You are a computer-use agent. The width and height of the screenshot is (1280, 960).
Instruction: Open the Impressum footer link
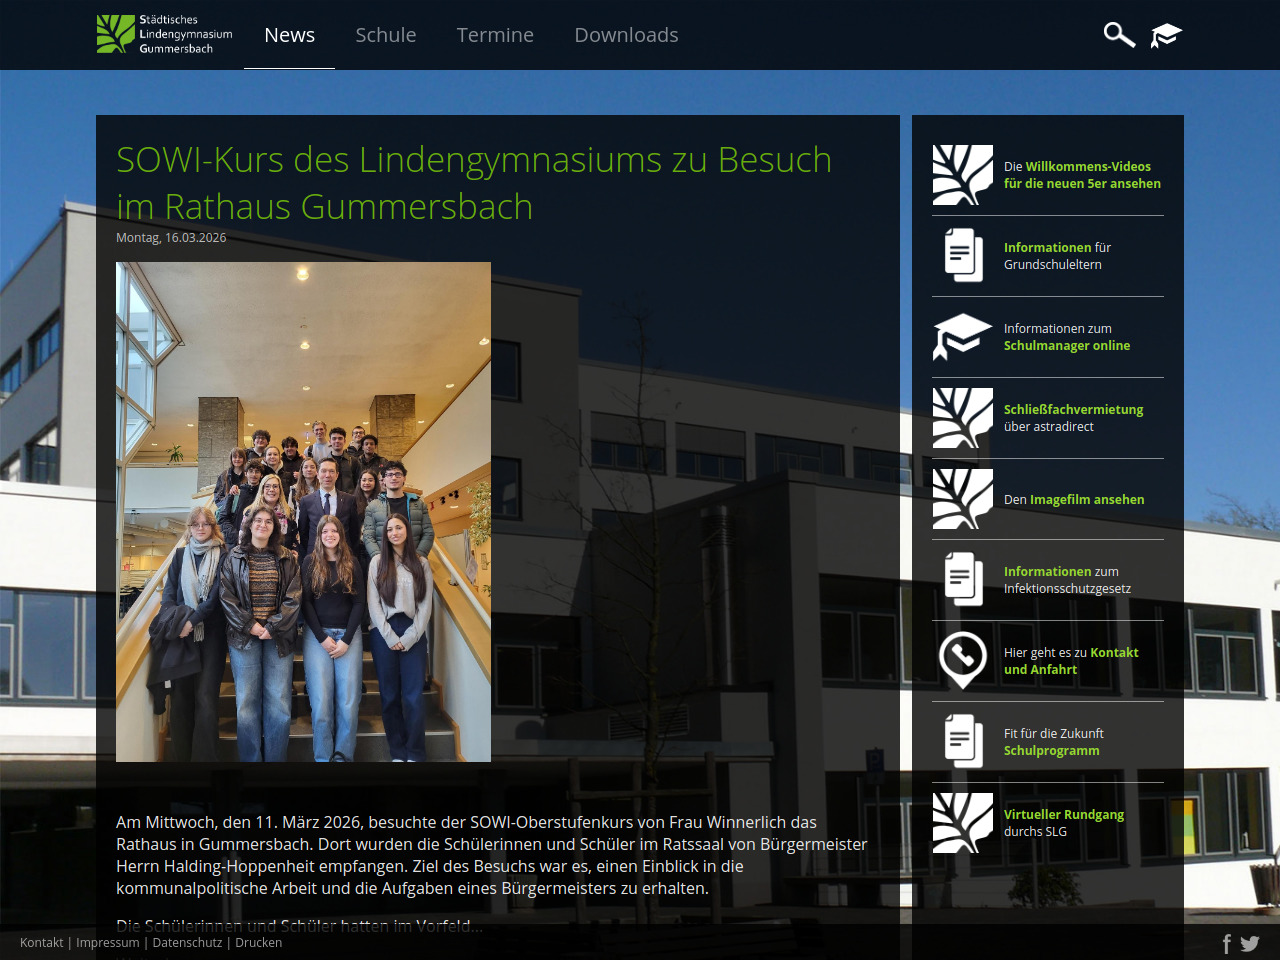tap(108, 943)
